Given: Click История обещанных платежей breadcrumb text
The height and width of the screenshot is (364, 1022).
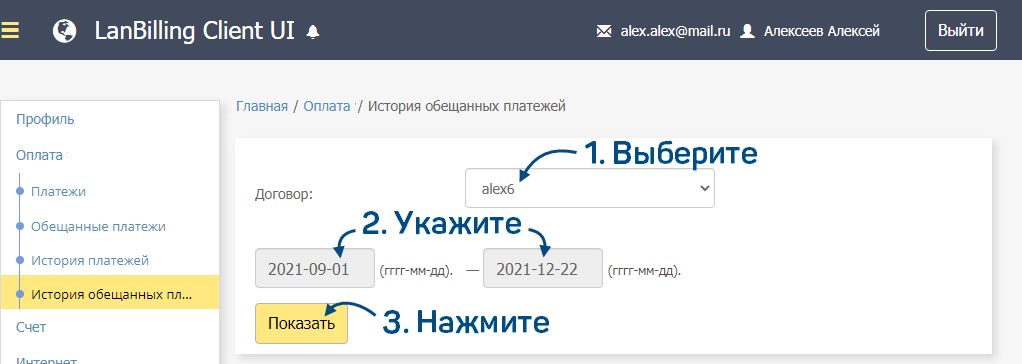Looking at the screenshot, I should pyautogui.click(x=467, y=106).
